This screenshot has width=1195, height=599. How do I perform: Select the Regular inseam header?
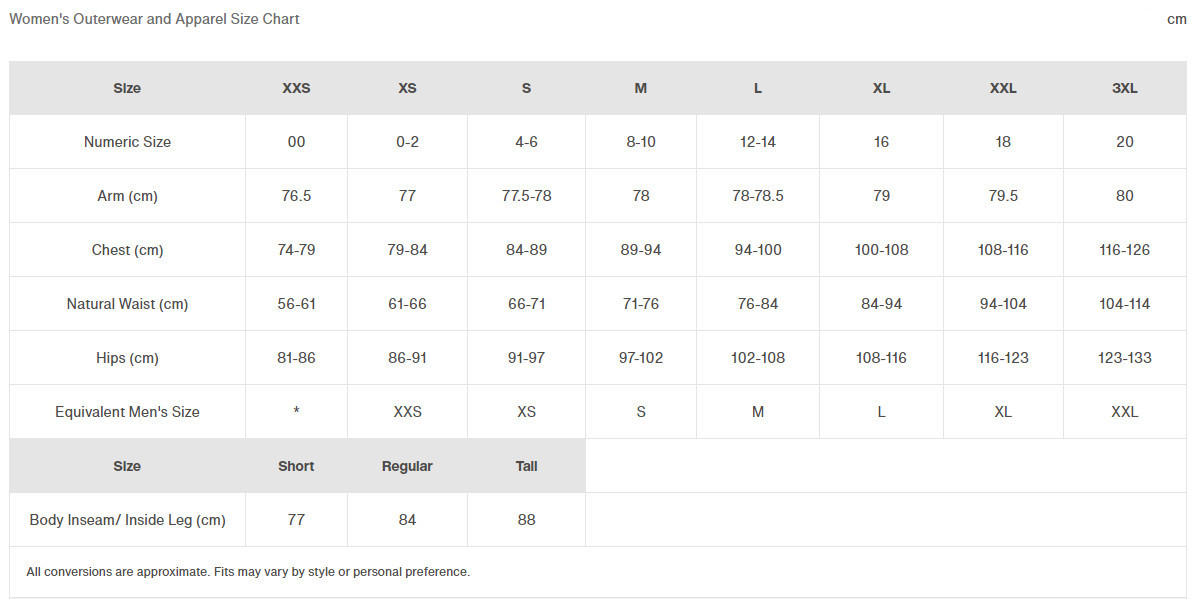[407, 466]
